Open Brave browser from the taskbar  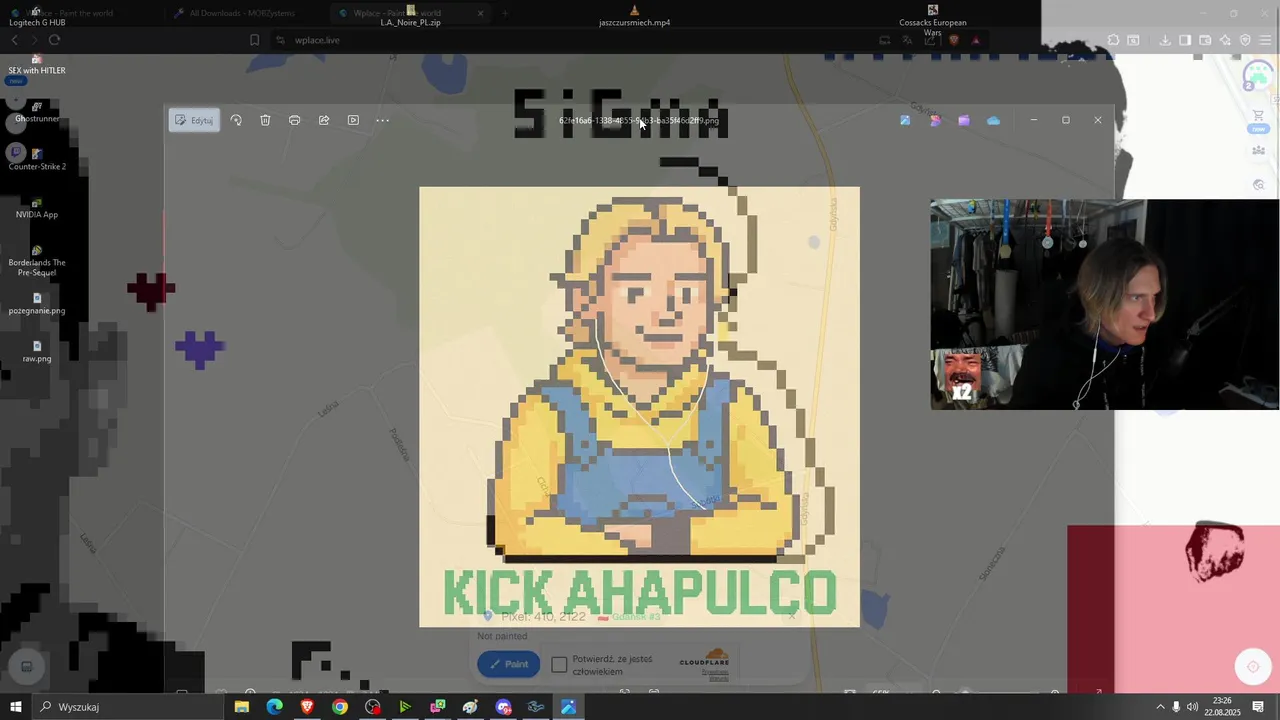[x=307, y=707]
